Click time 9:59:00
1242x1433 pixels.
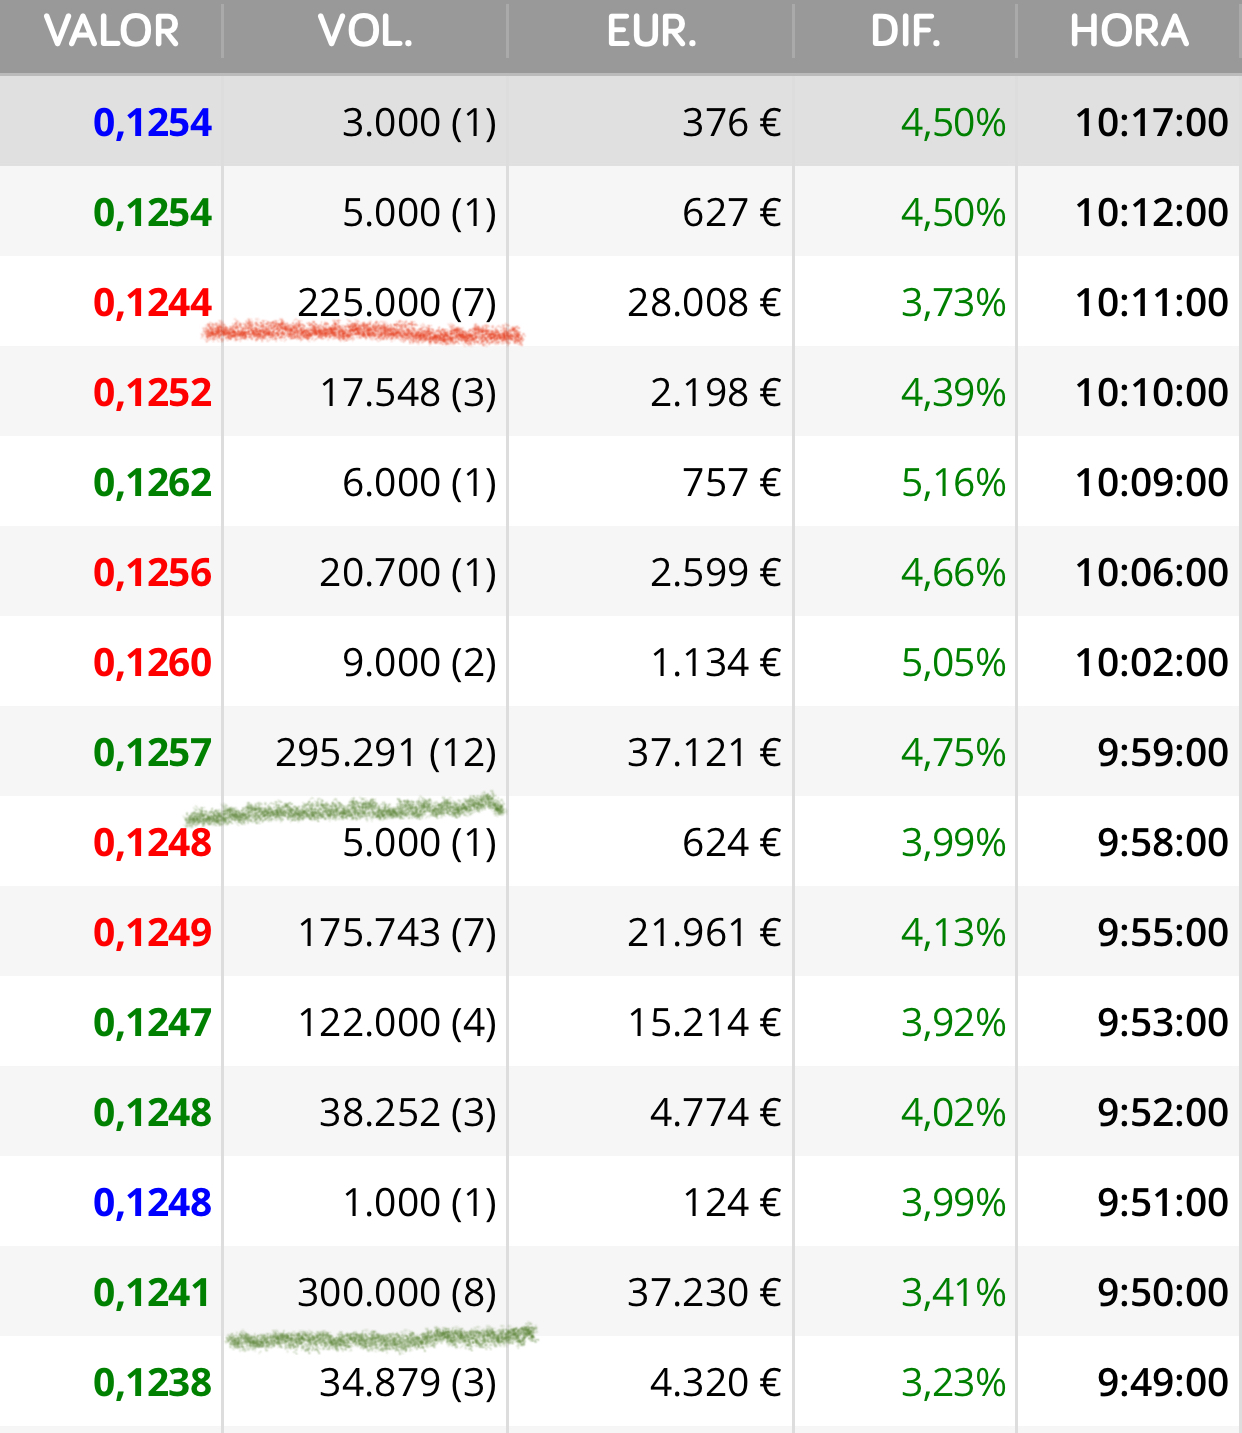[1162, 753]
